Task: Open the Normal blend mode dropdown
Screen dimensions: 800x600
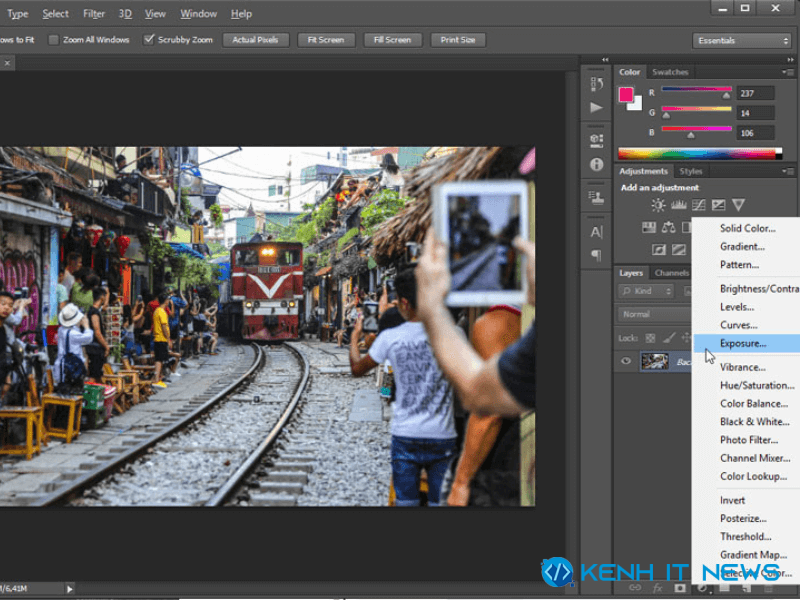Action: click(655, 314)
